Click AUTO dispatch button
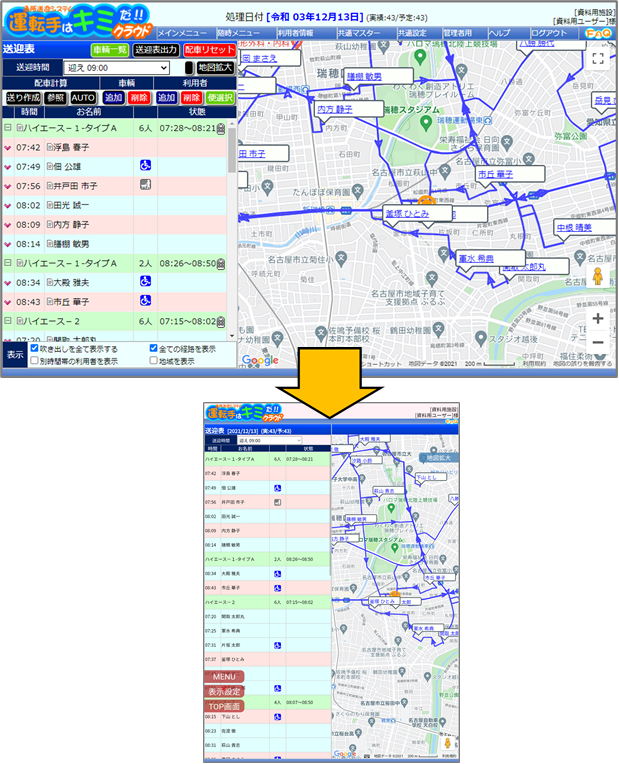 coord(83,98)
